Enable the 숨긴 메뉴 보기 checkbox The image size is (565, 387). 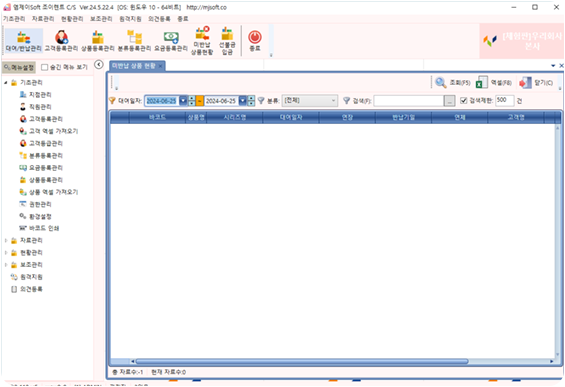point(45,67)
